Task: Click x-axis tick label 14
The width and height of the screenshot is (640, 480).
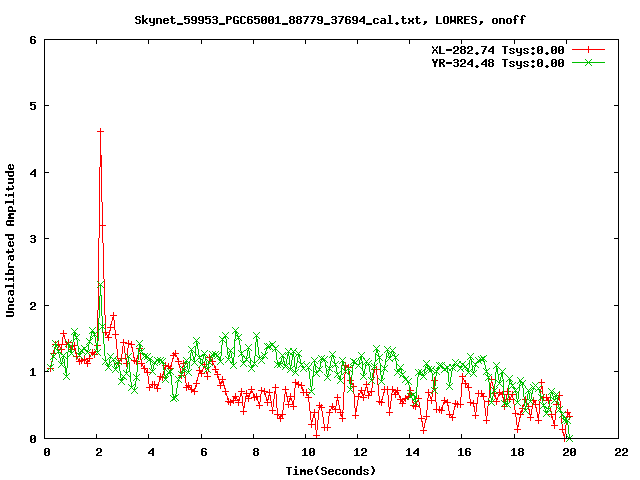Action: click(413, 452)
